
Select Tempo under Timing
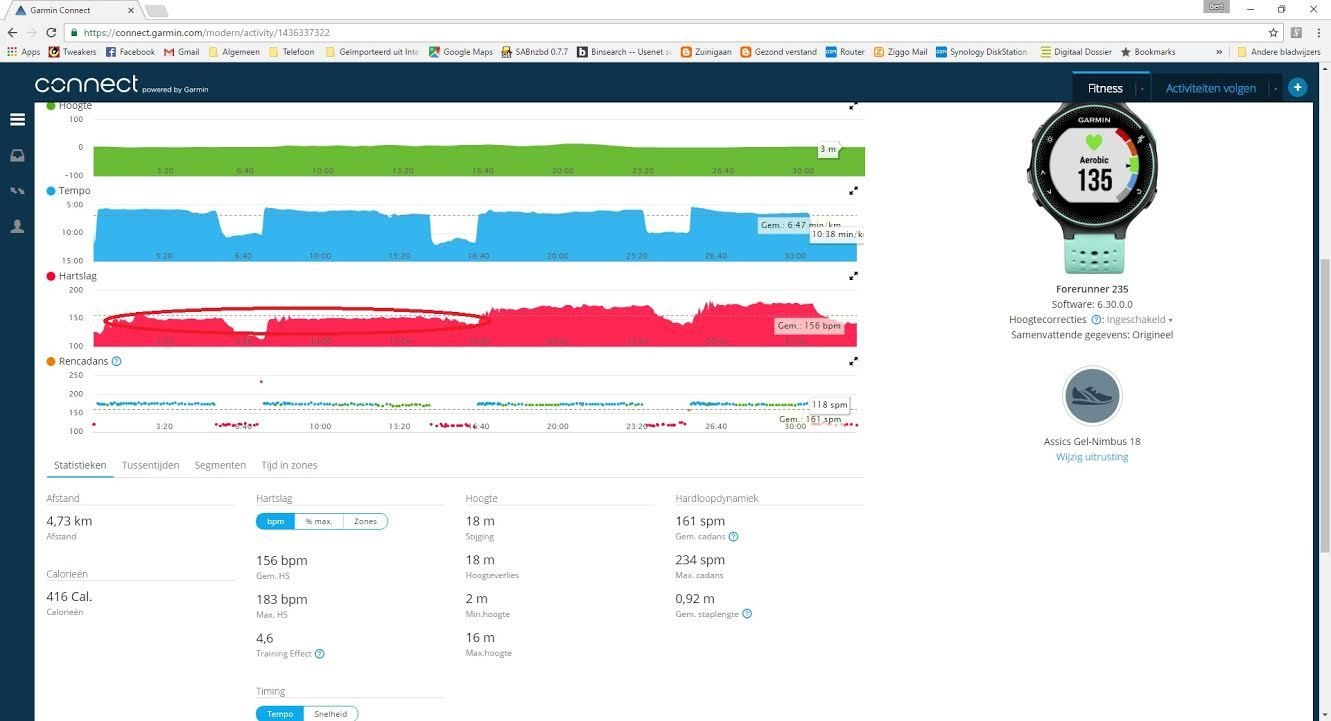280,714
